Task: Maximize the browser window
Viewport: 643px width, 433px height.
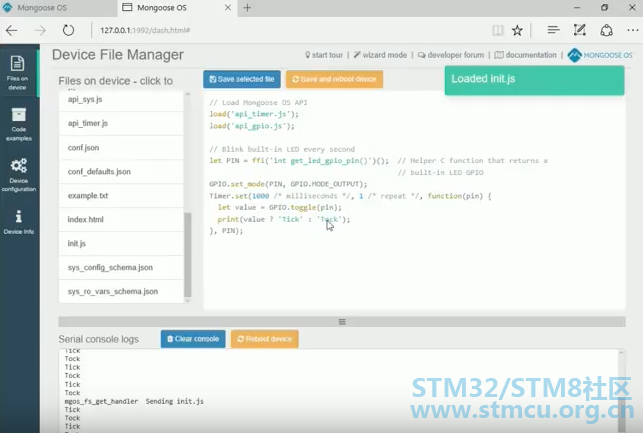Action: (x=604, y=7)
